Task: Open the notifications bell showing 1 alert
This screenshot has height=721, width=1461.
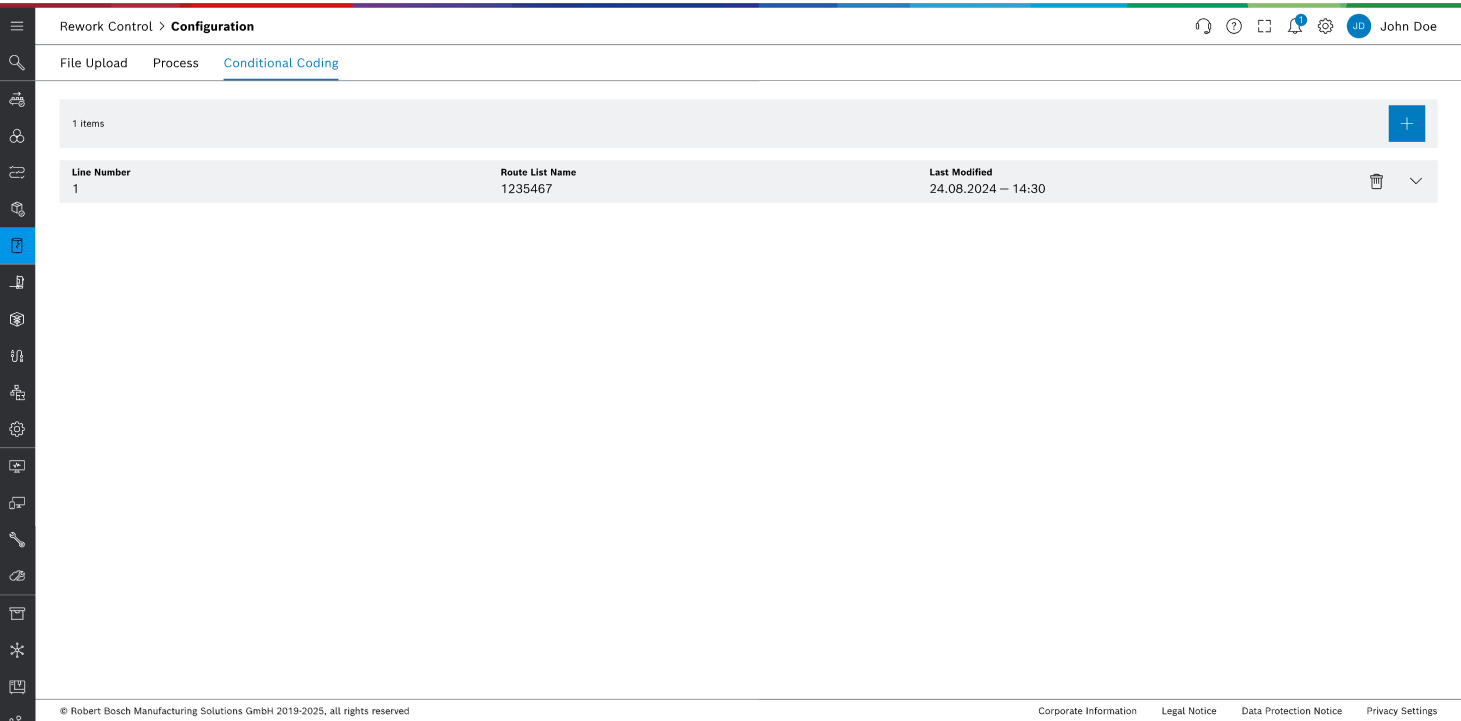Action: click(1294, 26)
